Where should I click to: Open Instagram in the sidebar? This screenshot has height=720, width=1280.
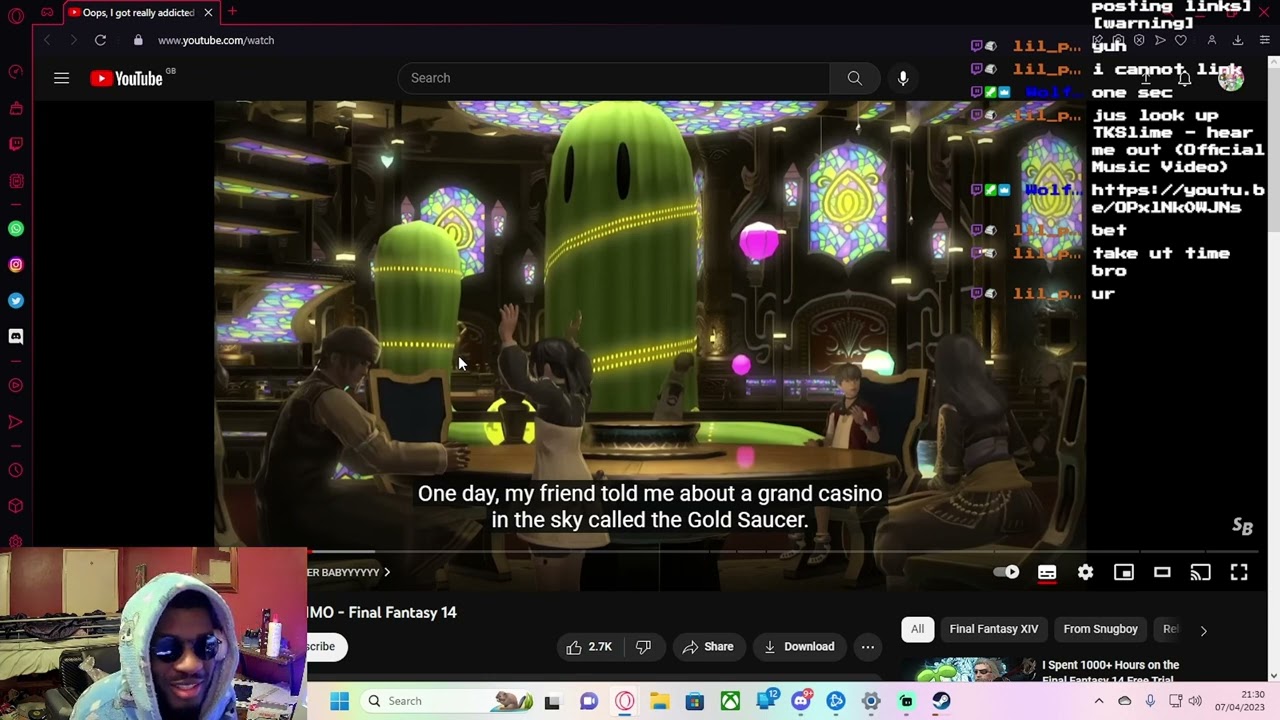pyautogui.click(x=16, y=265)
